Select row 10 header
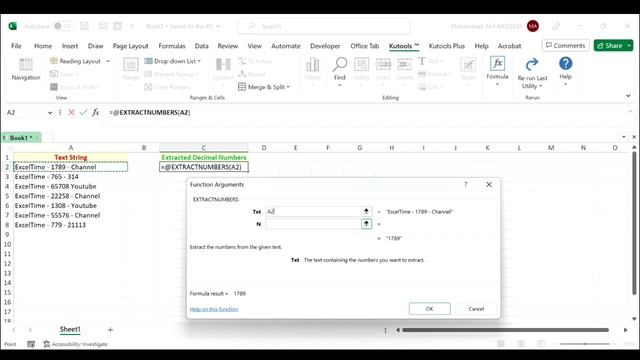640x360 pixels. (7, 244)
